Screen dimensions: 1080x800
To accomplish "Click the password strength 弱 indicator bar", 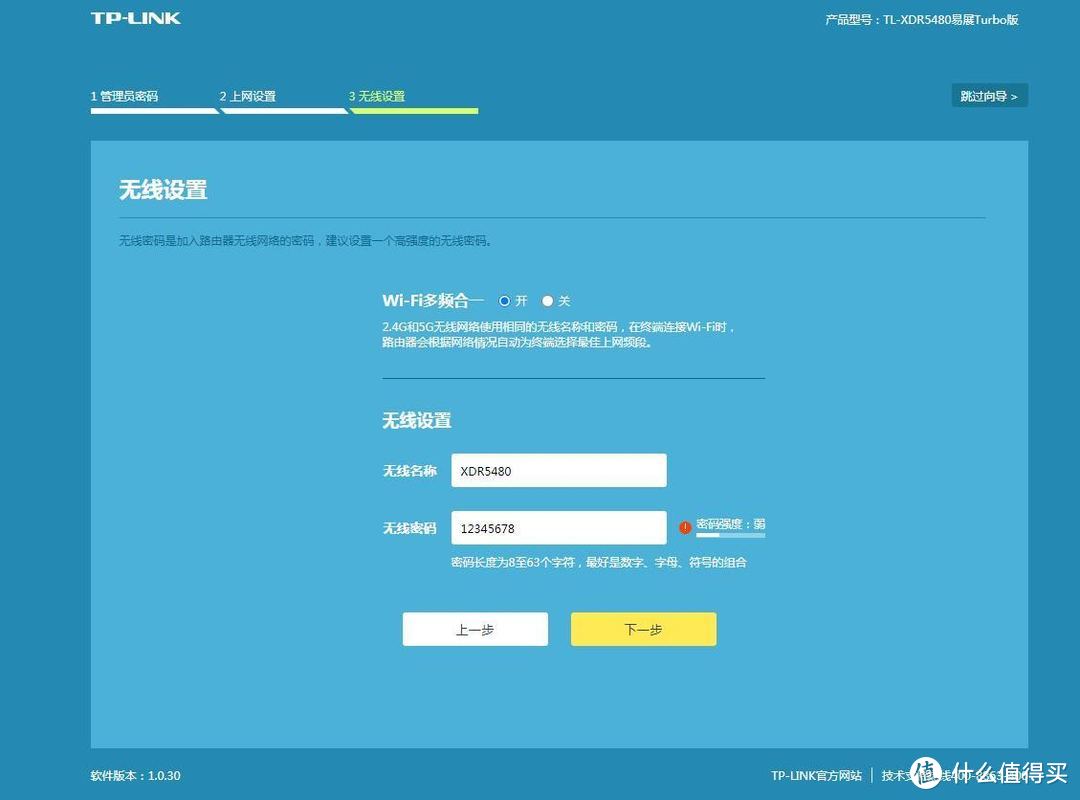I will 733,536.
